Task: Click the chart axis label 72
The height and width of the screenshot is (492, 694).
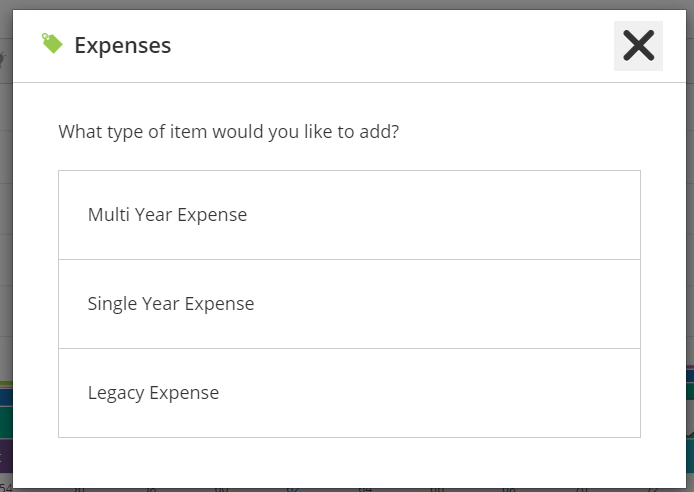Action: pyautogui.click(x=652, y=490)
